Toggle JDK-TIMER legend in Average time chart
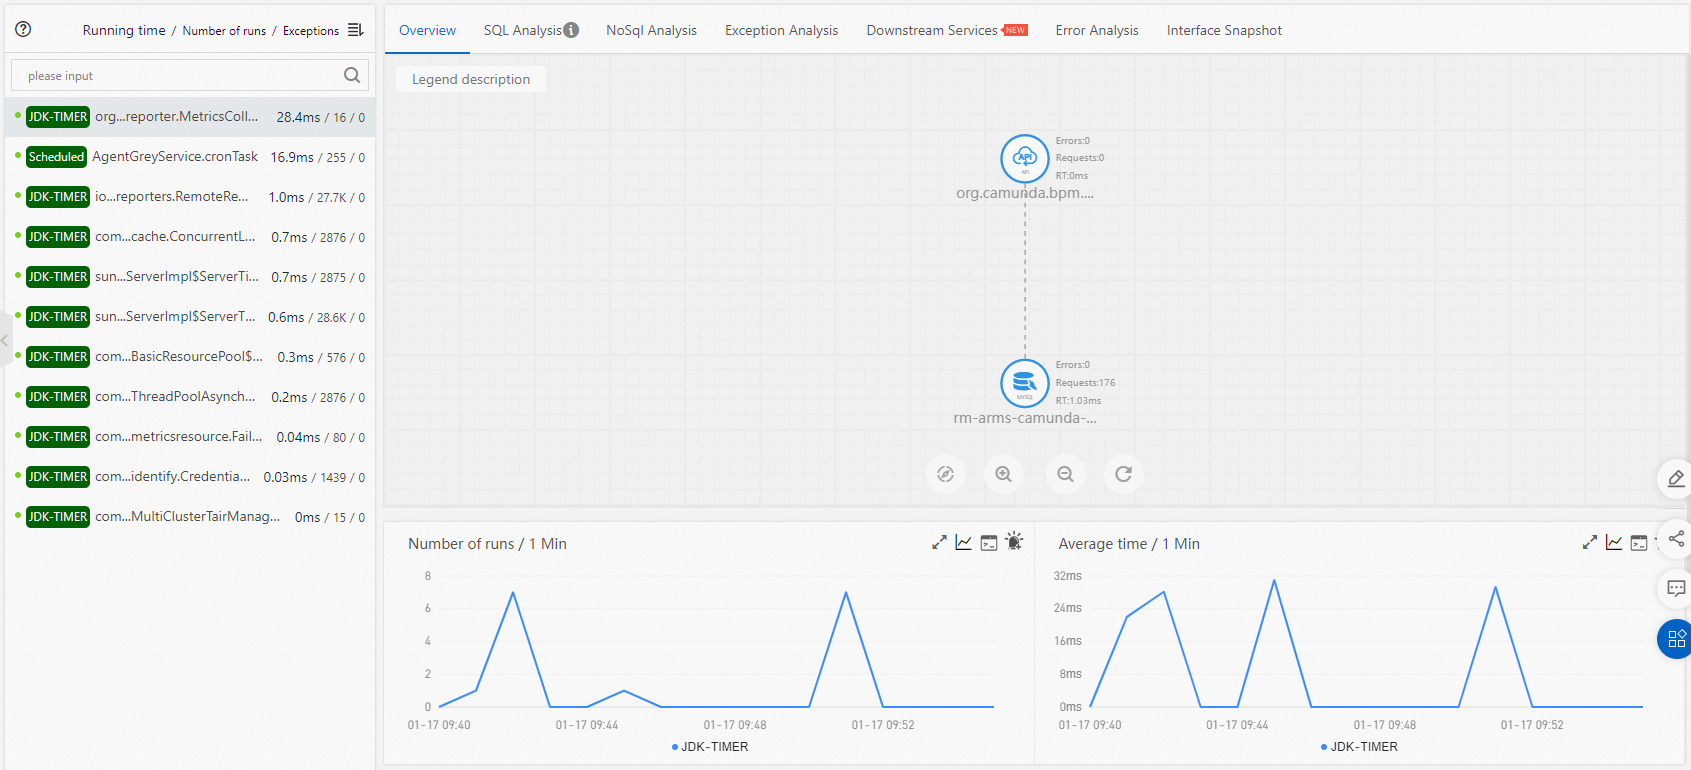Viewport: 1691px width, 770px height. [1360, 747]
